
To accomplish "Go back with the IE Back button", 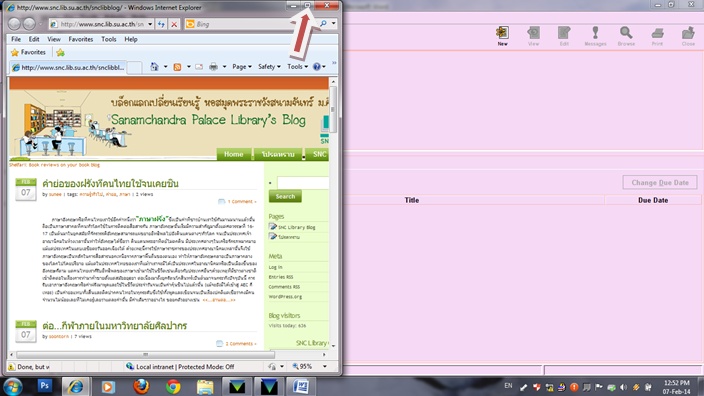I will (x=14, y=24).
